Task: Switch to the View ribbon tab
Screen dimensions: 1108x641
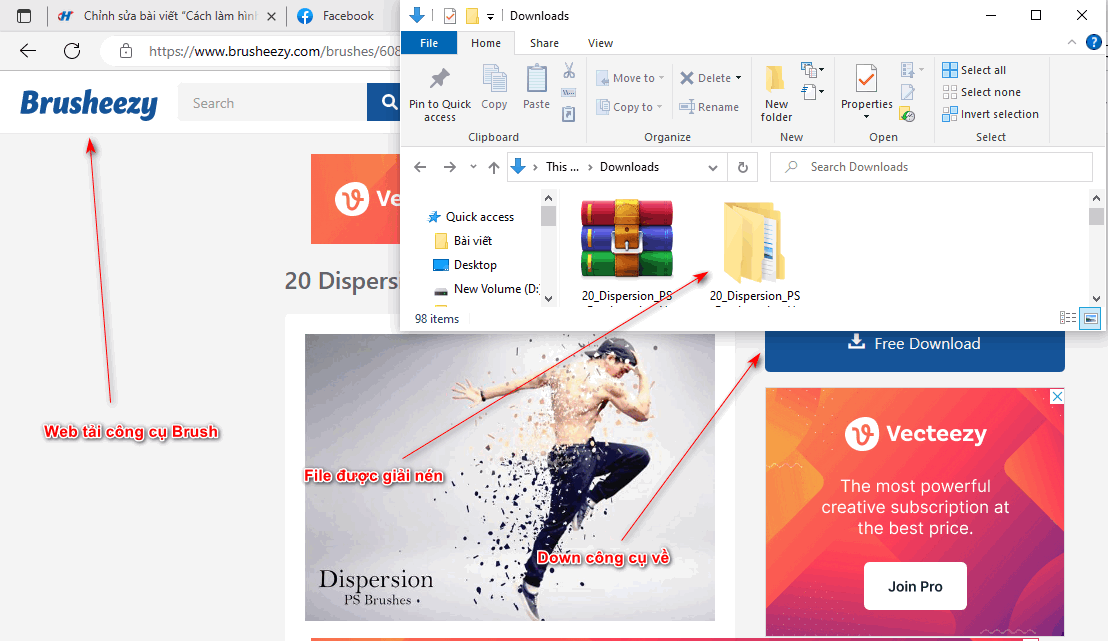Action: [600, 43]
